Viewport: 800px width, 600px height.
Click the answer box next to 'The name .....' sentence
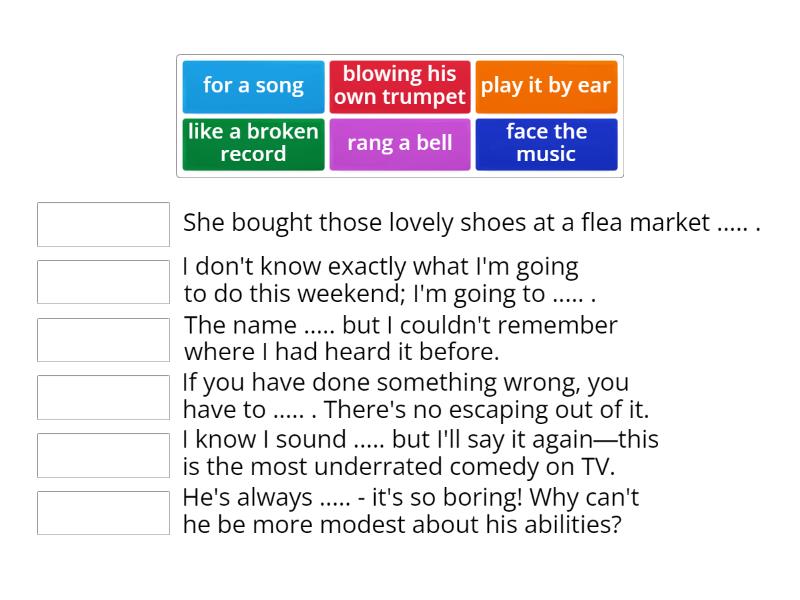[103, 339]
